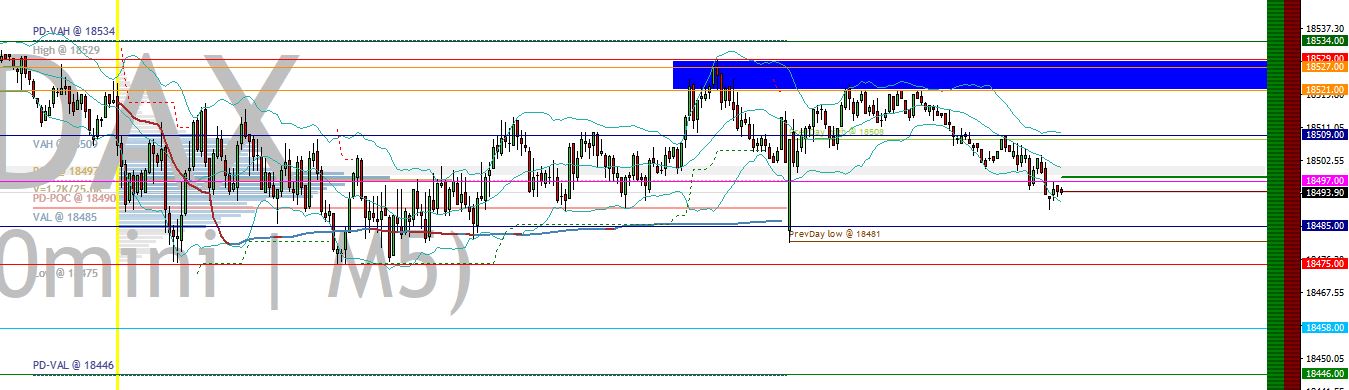The height and width of the screenshot is (390, 1349).
Task: Click the dark blue 18509.00 price tag
Action: click(x=1324, y=134)
